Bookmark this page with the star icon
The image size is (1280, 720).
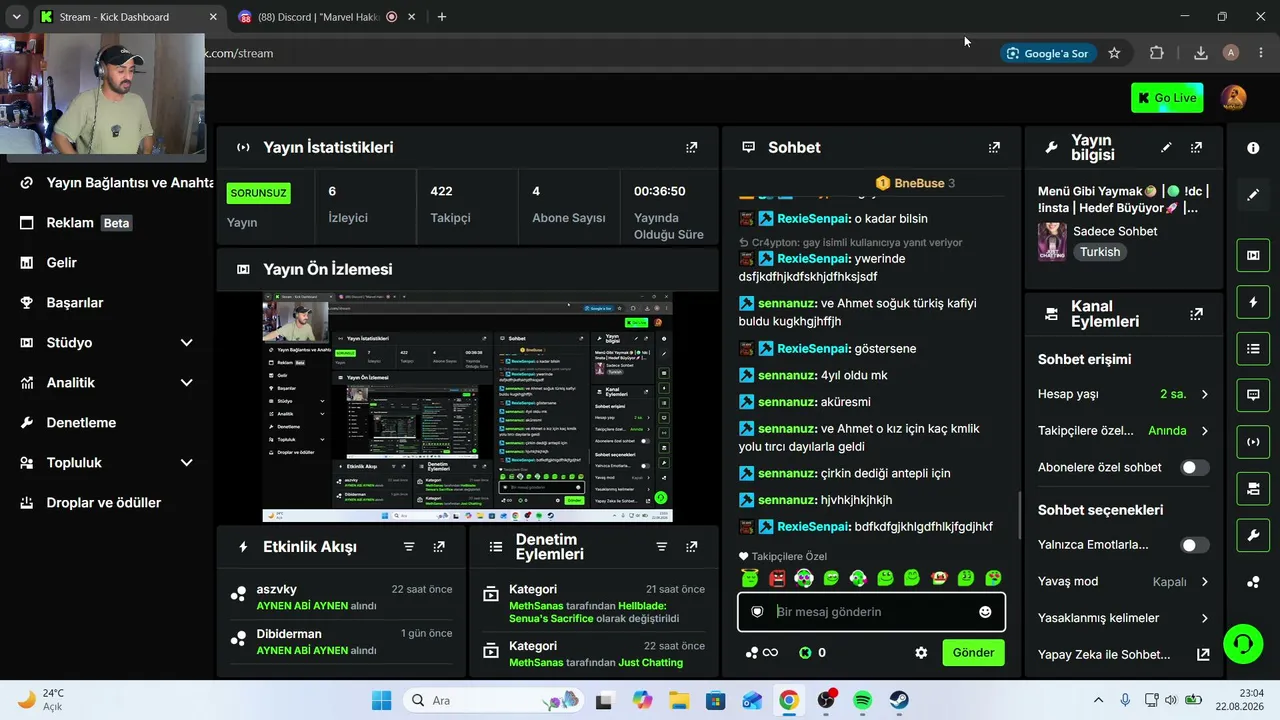[x=1114, y=53]
